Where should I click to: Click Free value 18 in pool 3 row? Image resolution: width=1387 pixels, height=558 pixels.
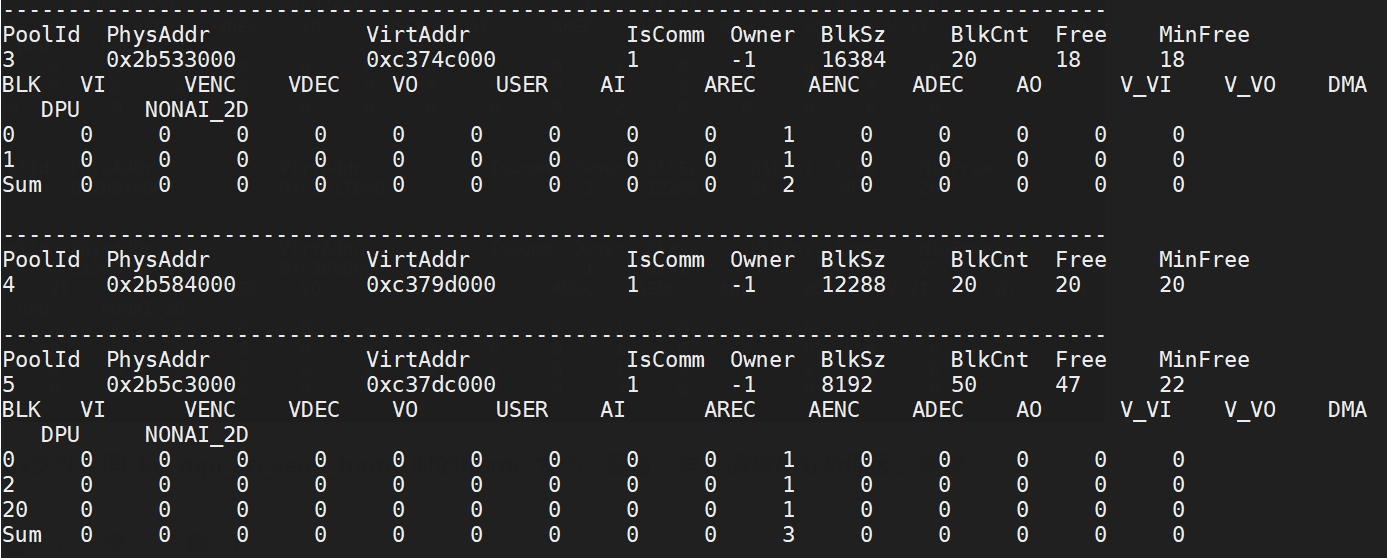click(1068, 60)
